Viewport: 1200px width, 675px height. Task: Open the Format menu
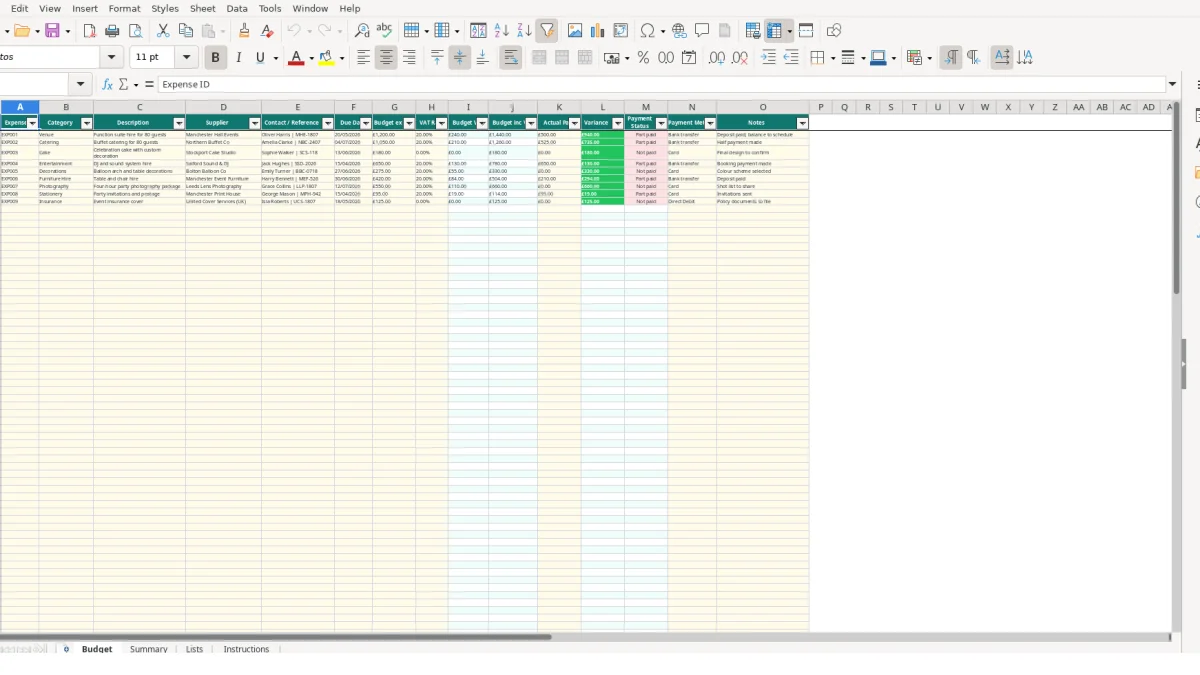click(x=124, y=8)
